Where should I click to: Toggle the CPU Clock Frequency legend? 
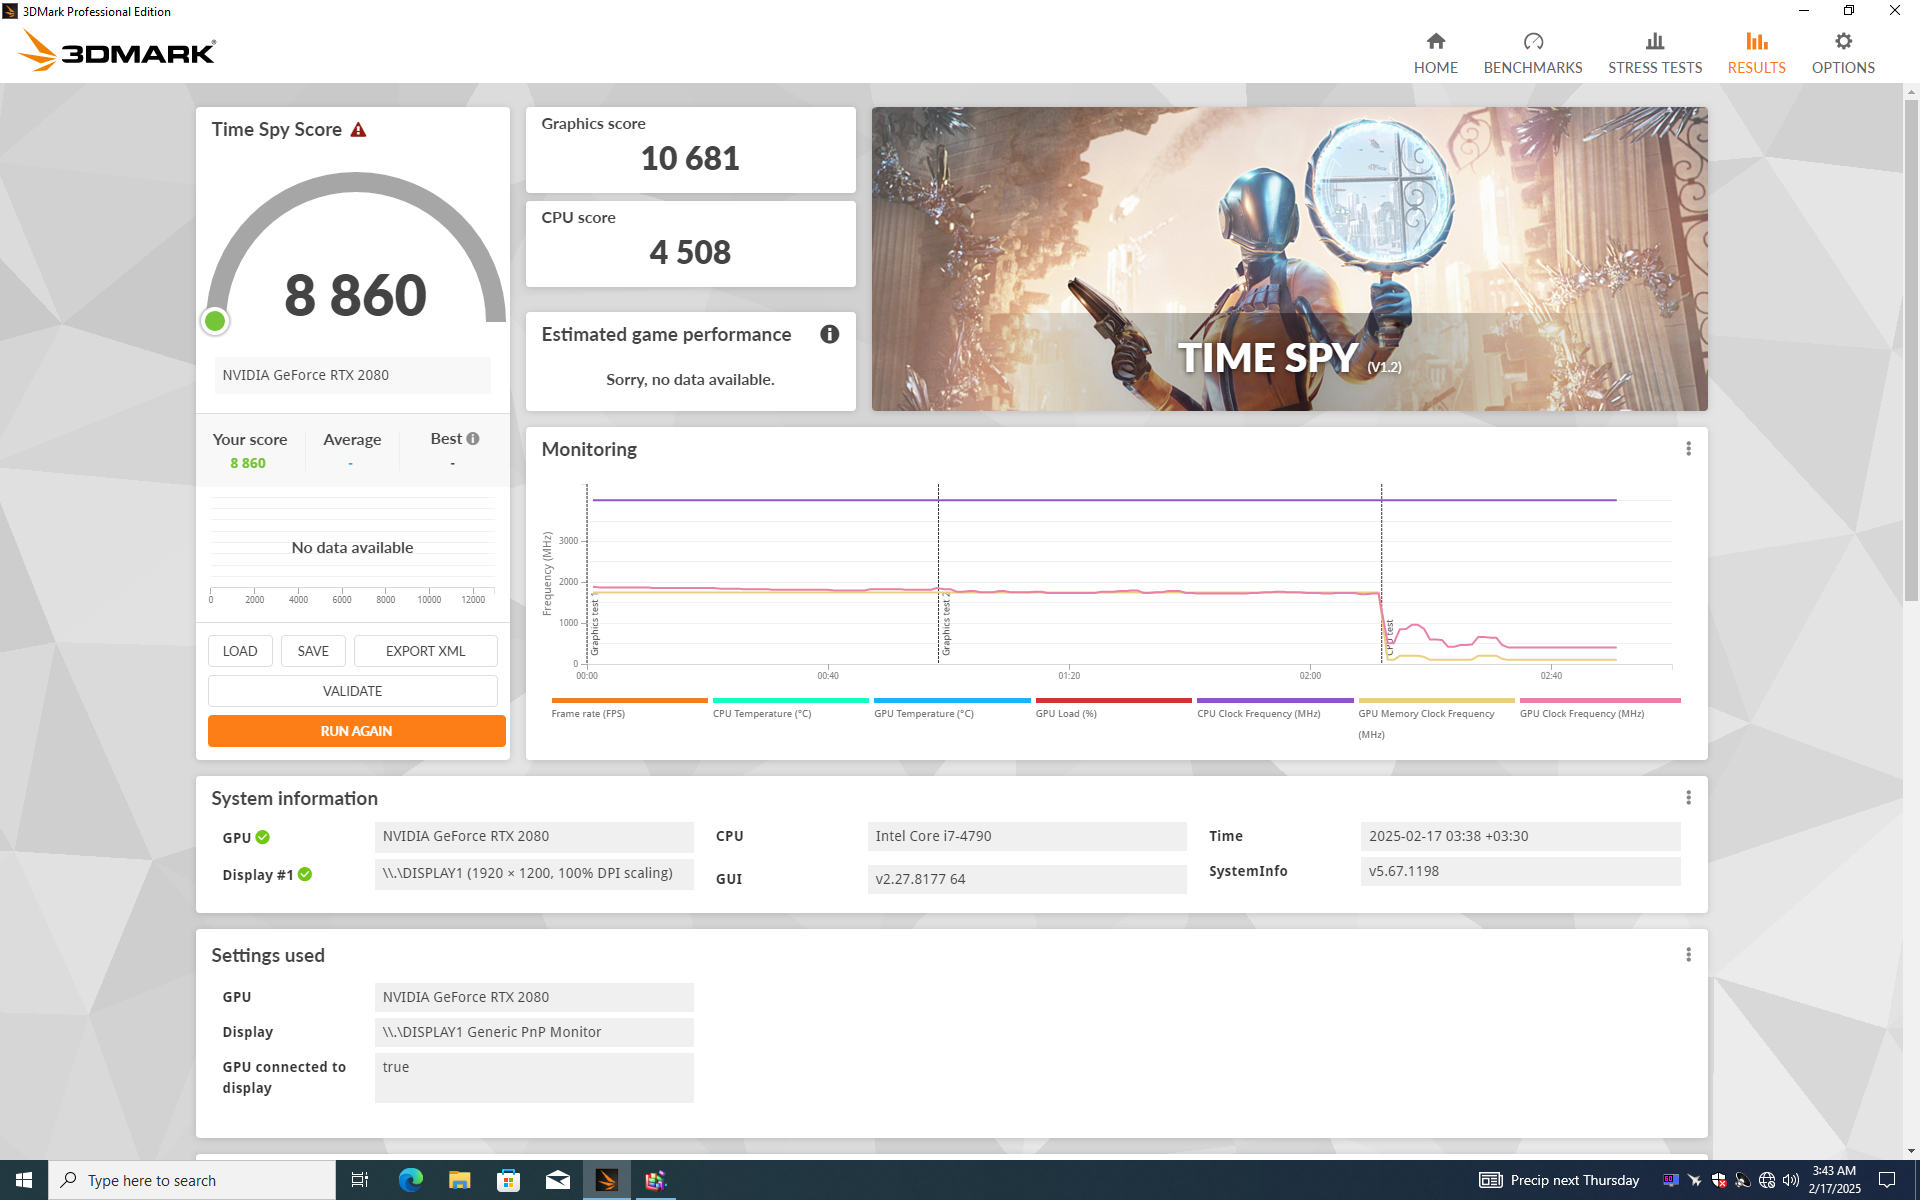(x=1274, y=708)
